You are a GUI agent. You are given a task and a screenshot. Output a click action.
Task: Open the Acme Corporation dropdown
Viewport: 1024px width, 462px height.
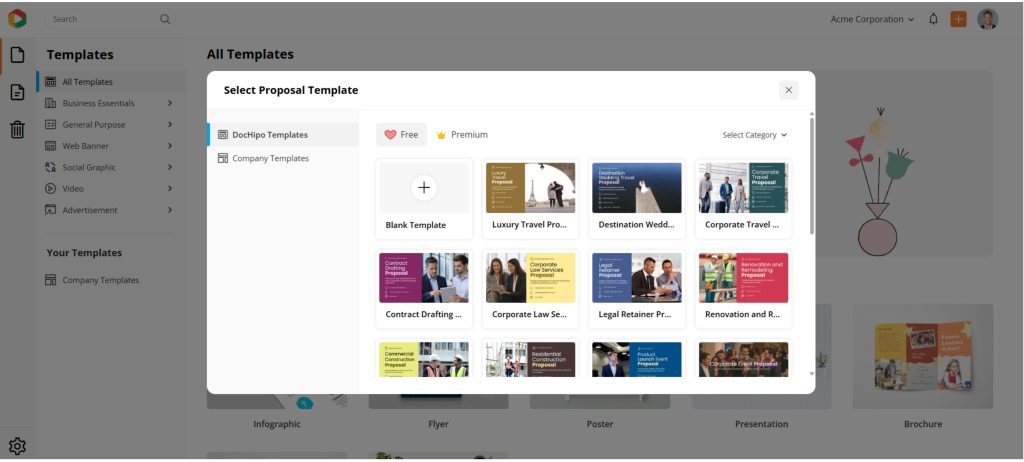[872, 19]
